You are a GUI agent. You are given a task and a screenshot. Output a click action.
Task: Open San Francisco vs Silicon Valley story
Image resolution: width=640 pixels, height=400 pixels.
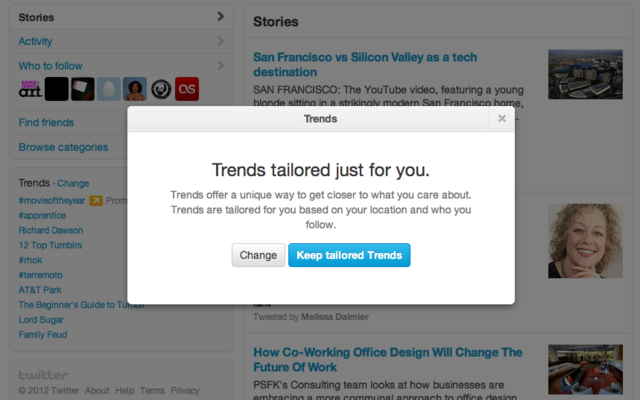pos(365,64)
